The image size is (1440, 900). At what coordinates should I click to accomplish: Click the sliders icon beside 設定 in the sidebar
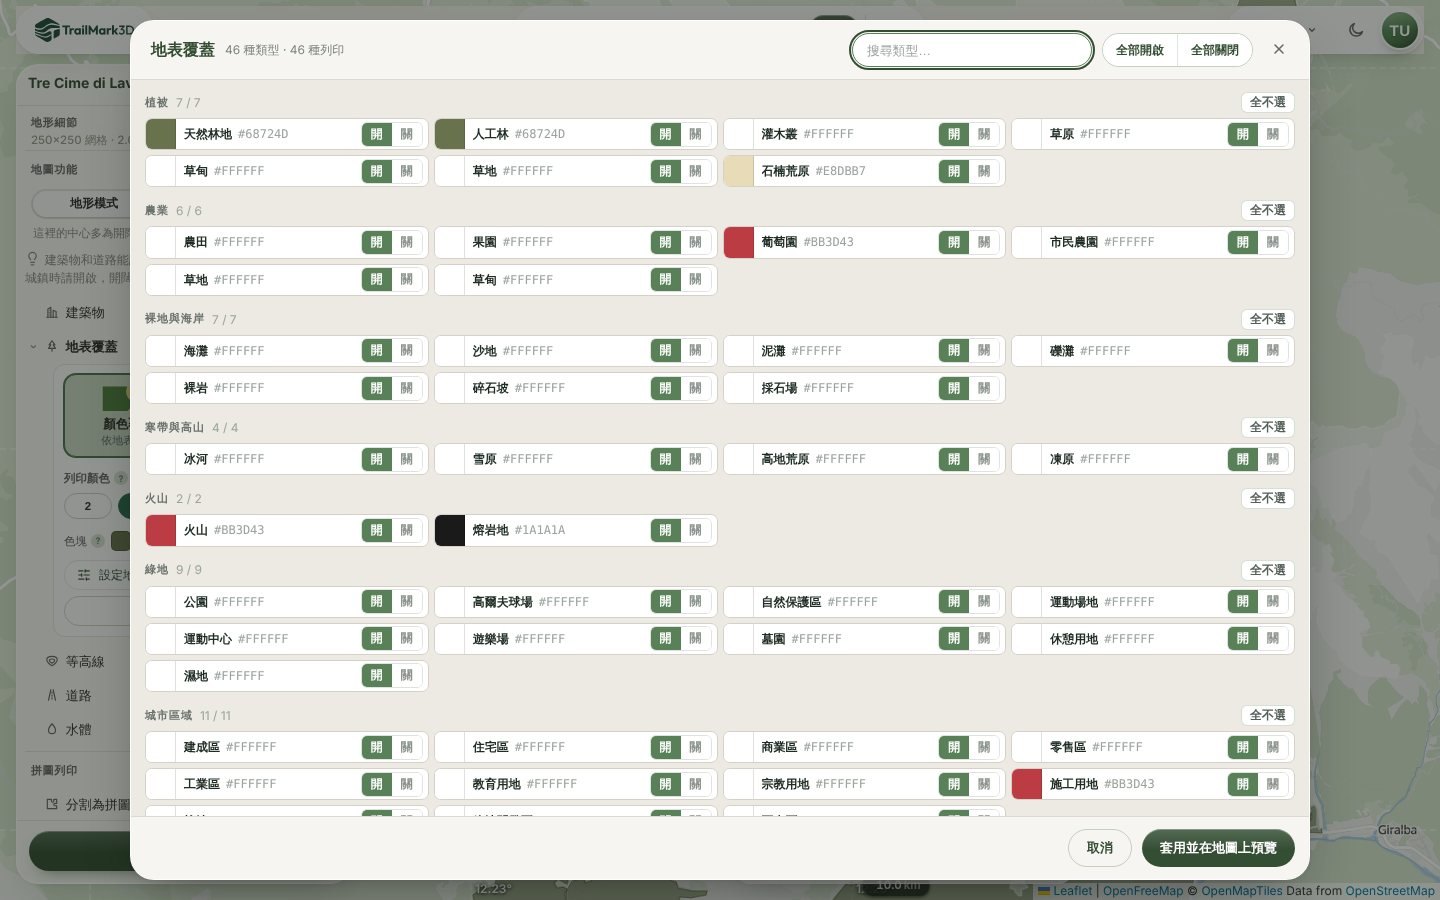coord(84,575)
